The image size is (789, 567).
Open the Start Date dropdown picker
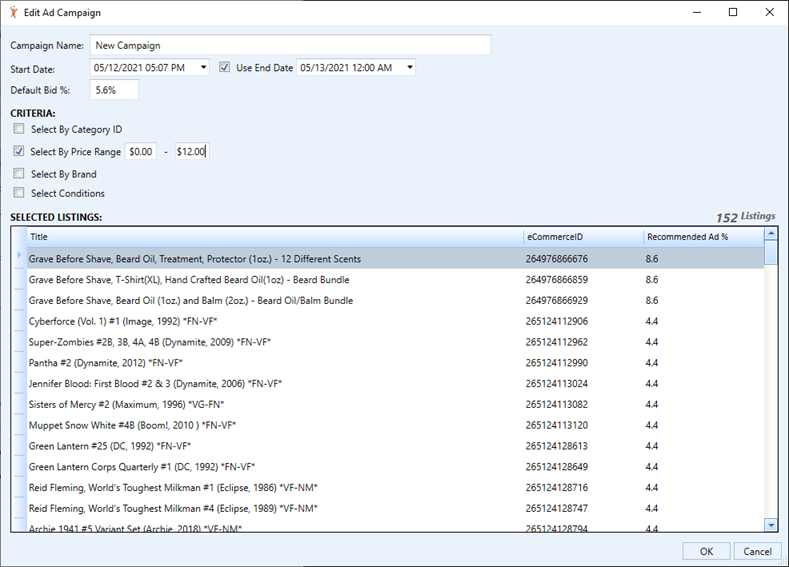(204, 68)
